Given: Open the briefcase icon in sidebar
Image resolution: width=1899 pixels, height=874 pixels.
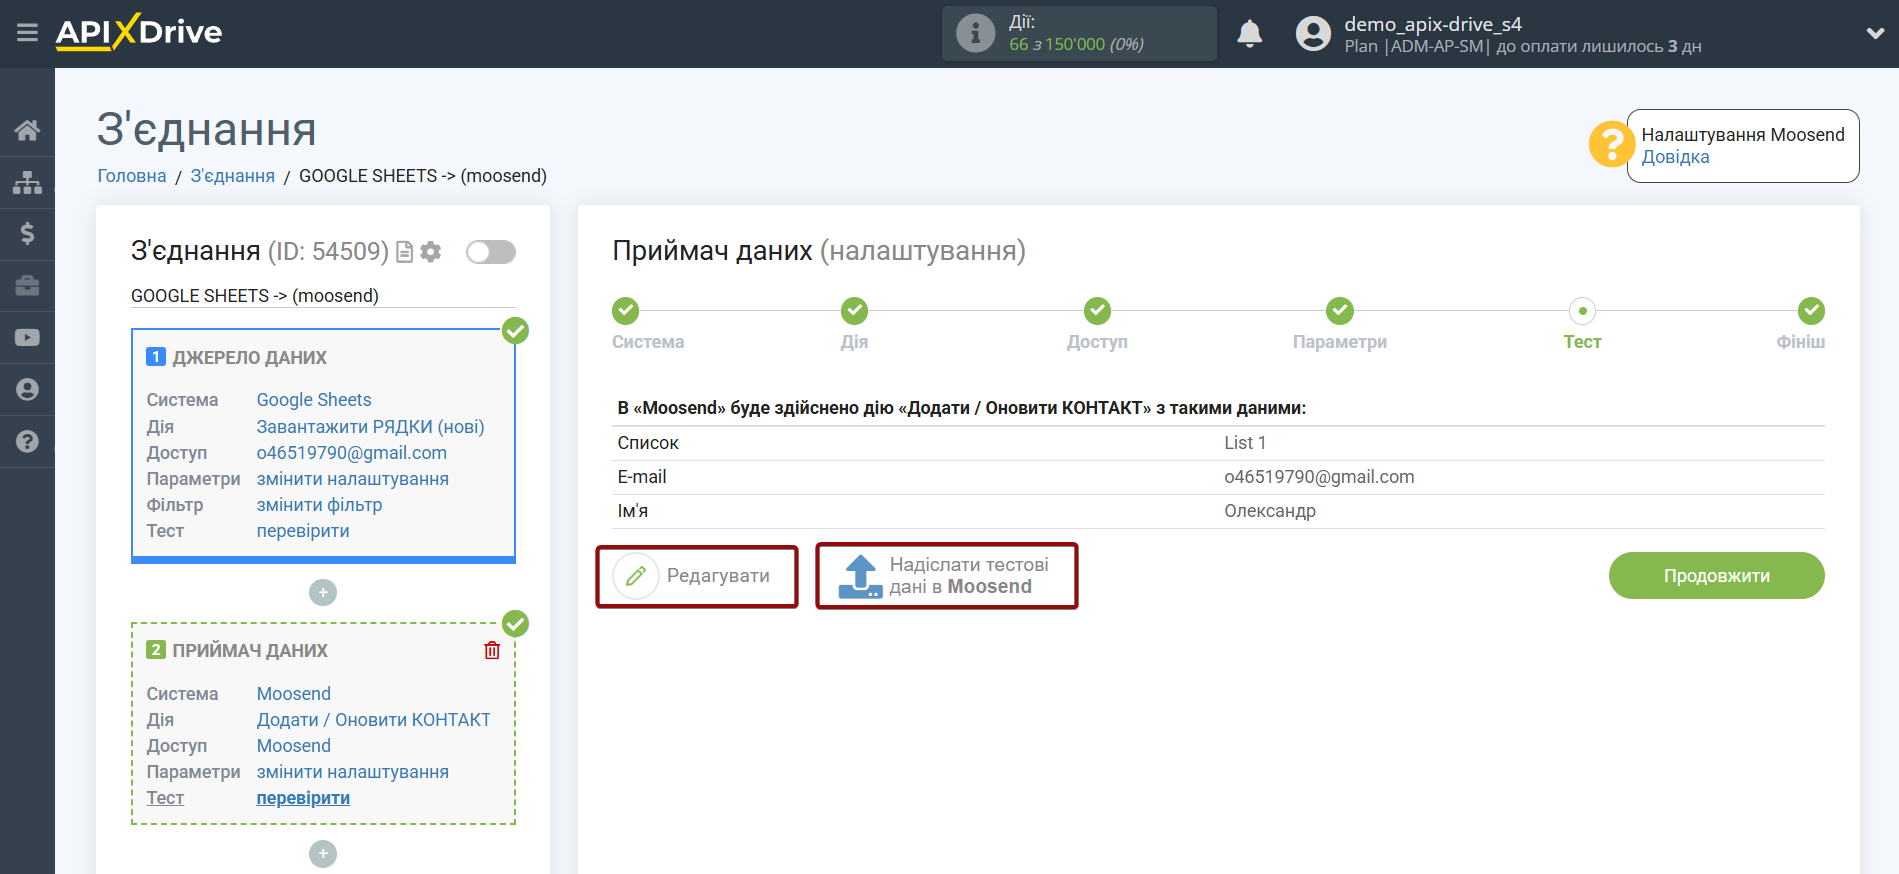Looking at the screenshot, I should (x=27, y=286).
